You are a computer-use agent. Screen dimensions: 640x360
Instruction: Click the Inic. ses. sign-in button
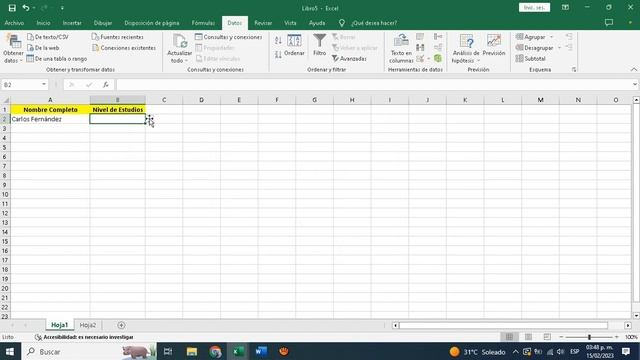coord(534,8)
